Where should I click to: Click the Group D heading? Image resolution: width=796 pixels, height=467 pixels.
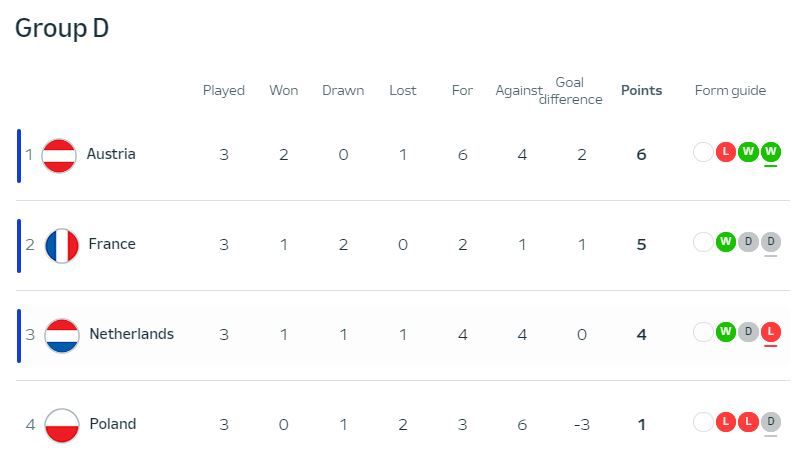point(62,28)
